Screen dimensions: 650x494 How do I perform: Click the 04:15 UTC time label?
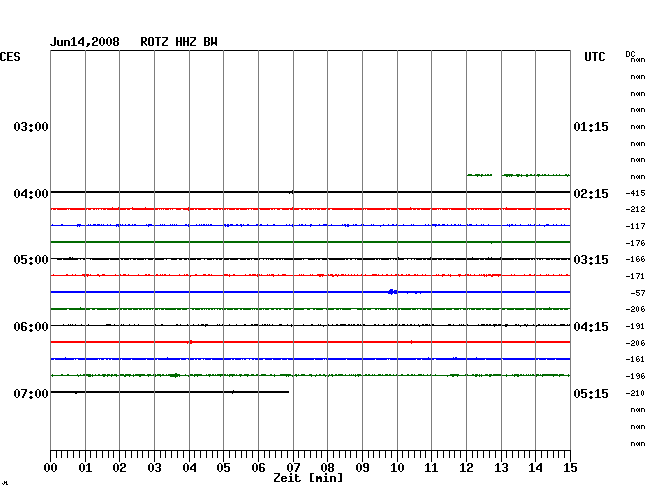[x=591, y=327]
